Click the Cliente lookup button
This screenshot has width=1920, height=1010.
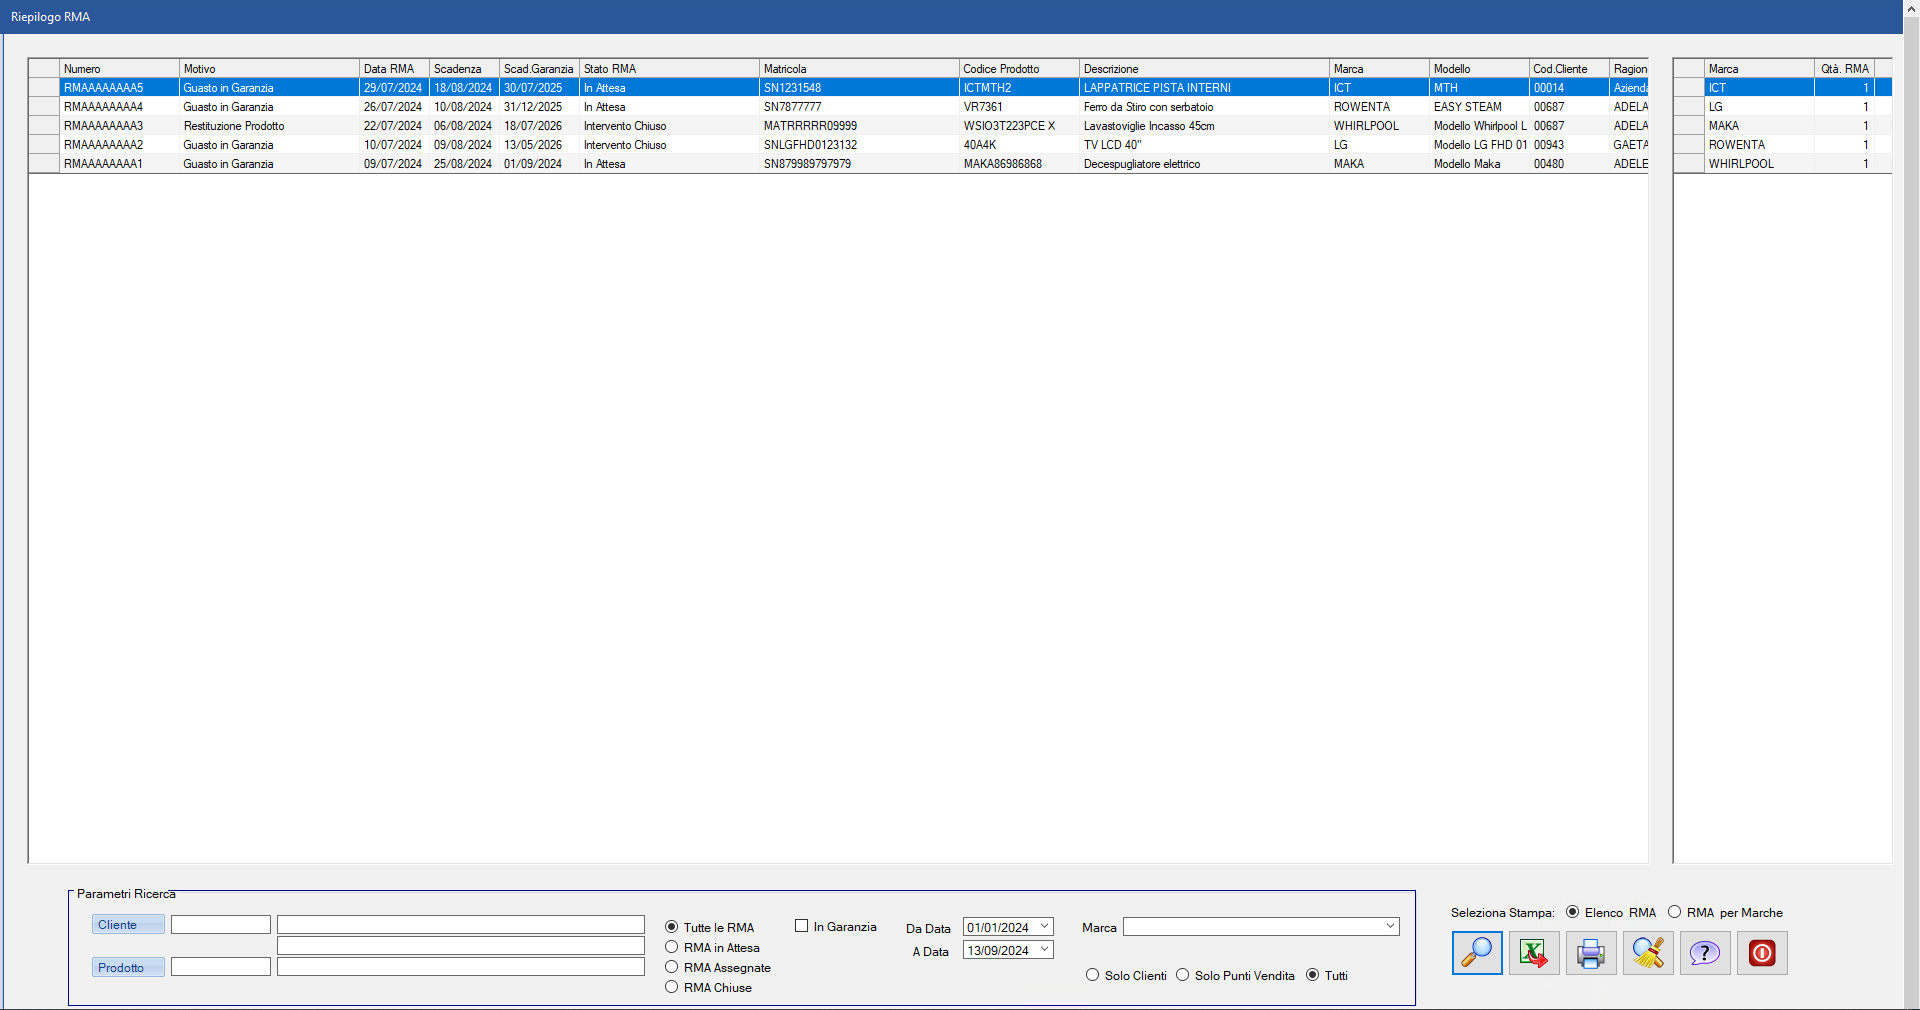(x=128, y=925)
